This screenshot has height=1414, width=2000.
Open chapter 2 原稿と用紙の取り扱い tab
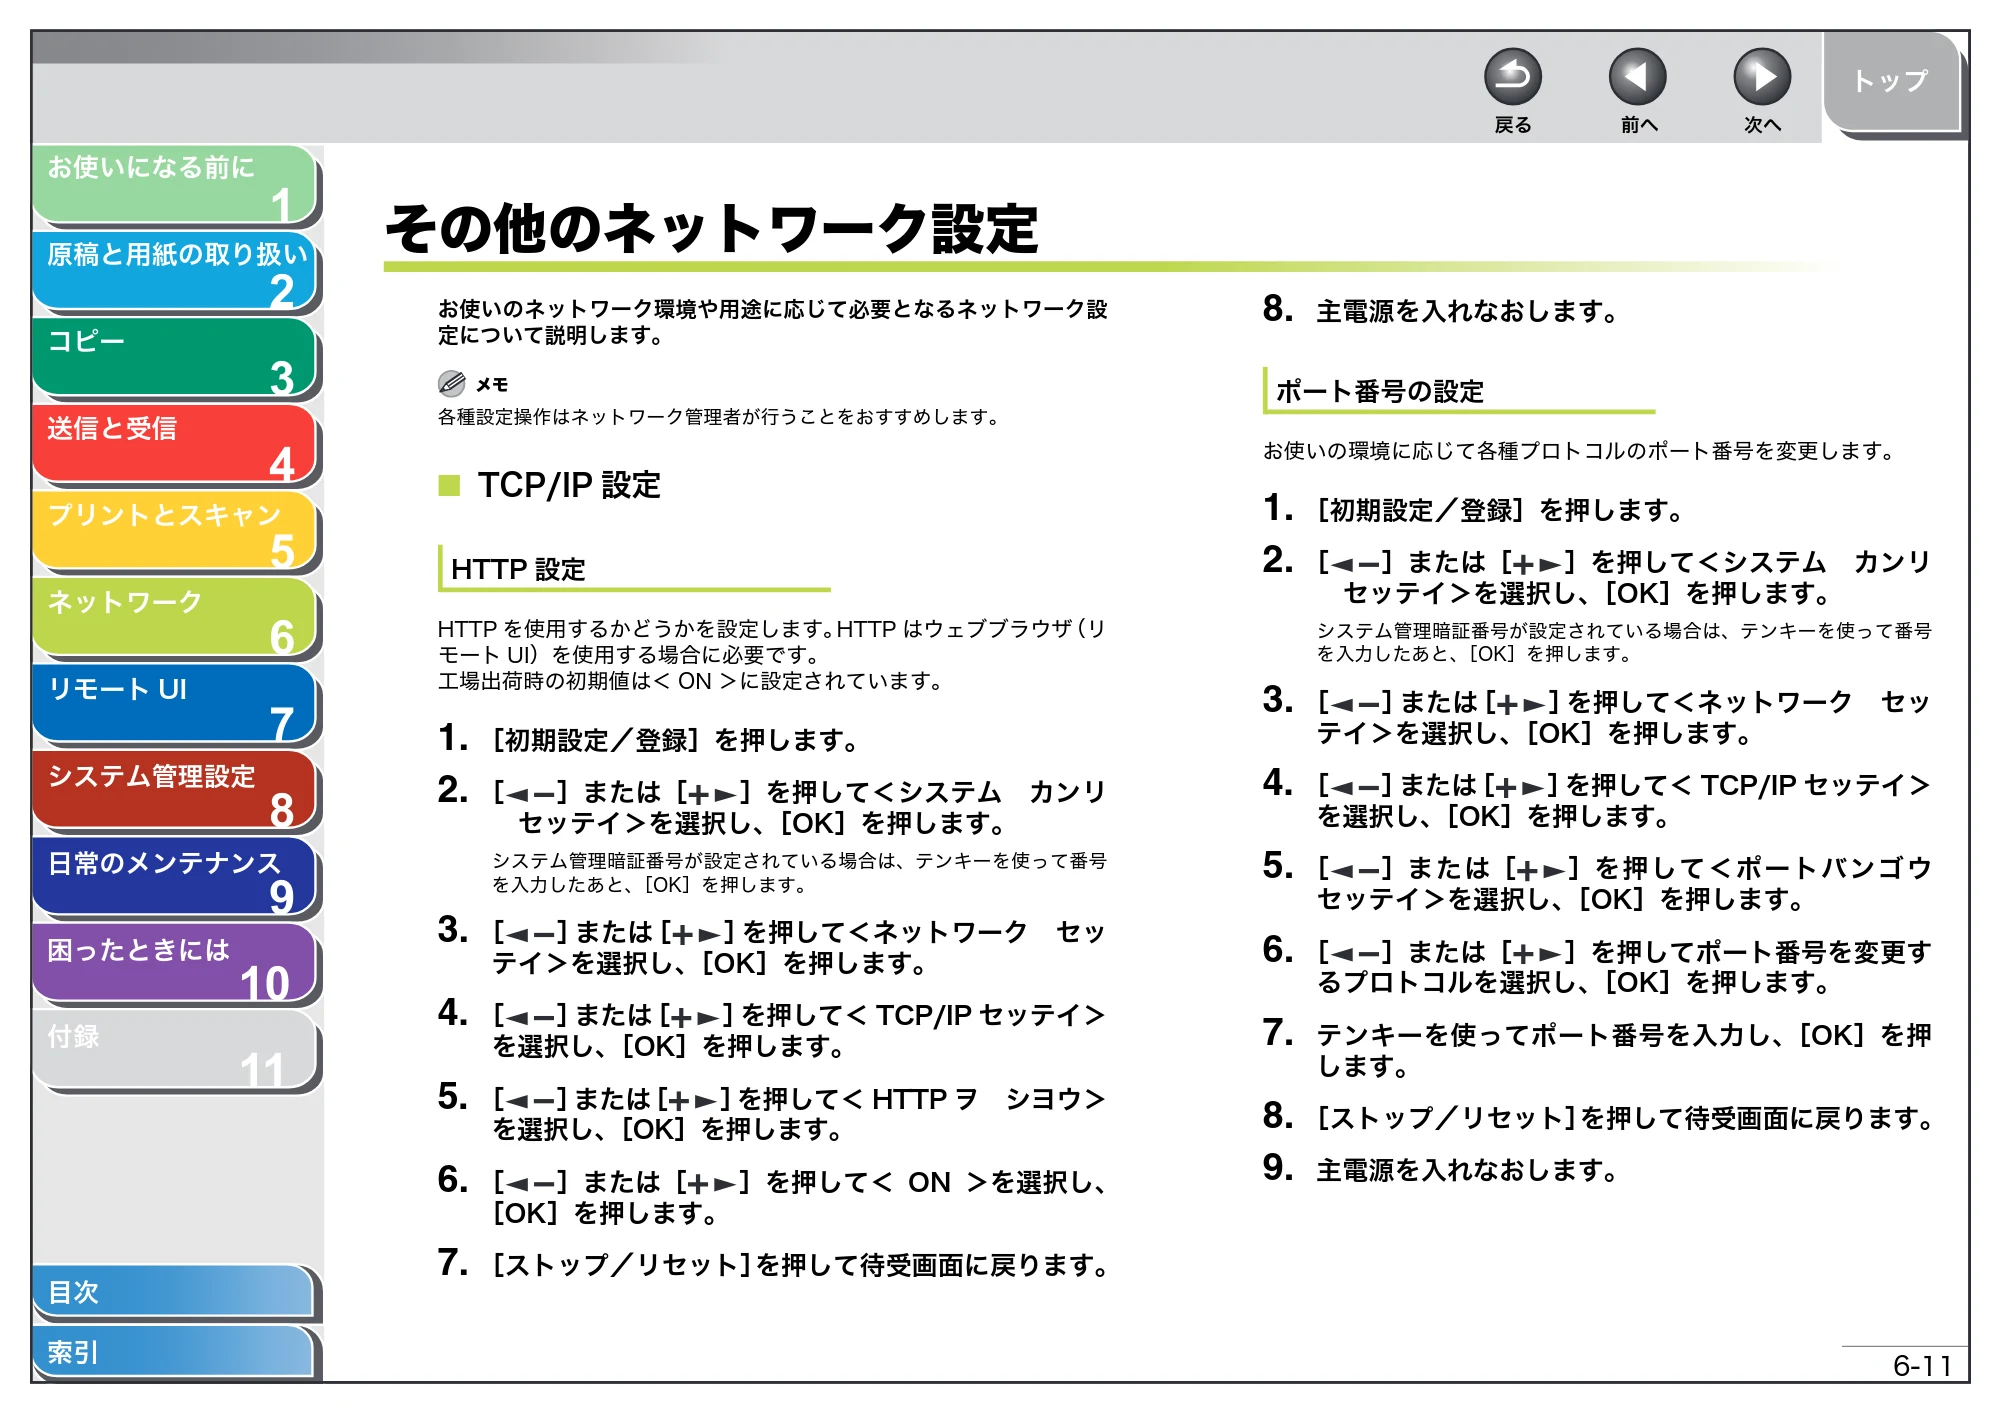point(175,271)
